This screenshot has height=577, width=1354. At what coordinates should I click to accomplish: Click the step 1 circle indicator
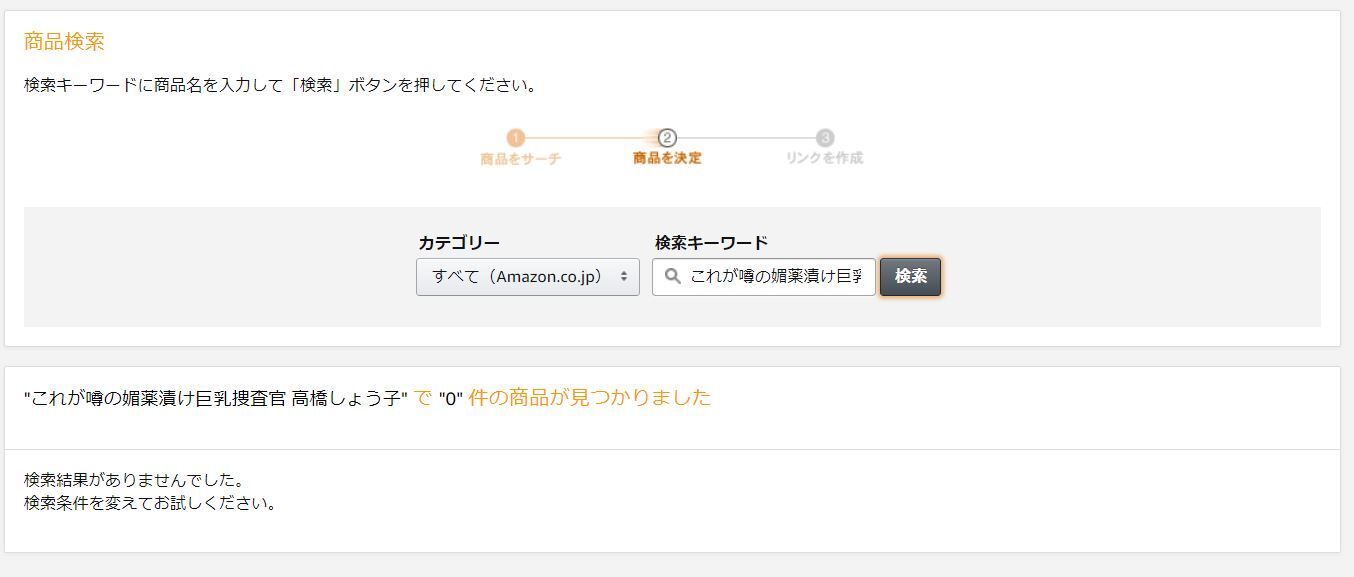[x=515, y=138]
